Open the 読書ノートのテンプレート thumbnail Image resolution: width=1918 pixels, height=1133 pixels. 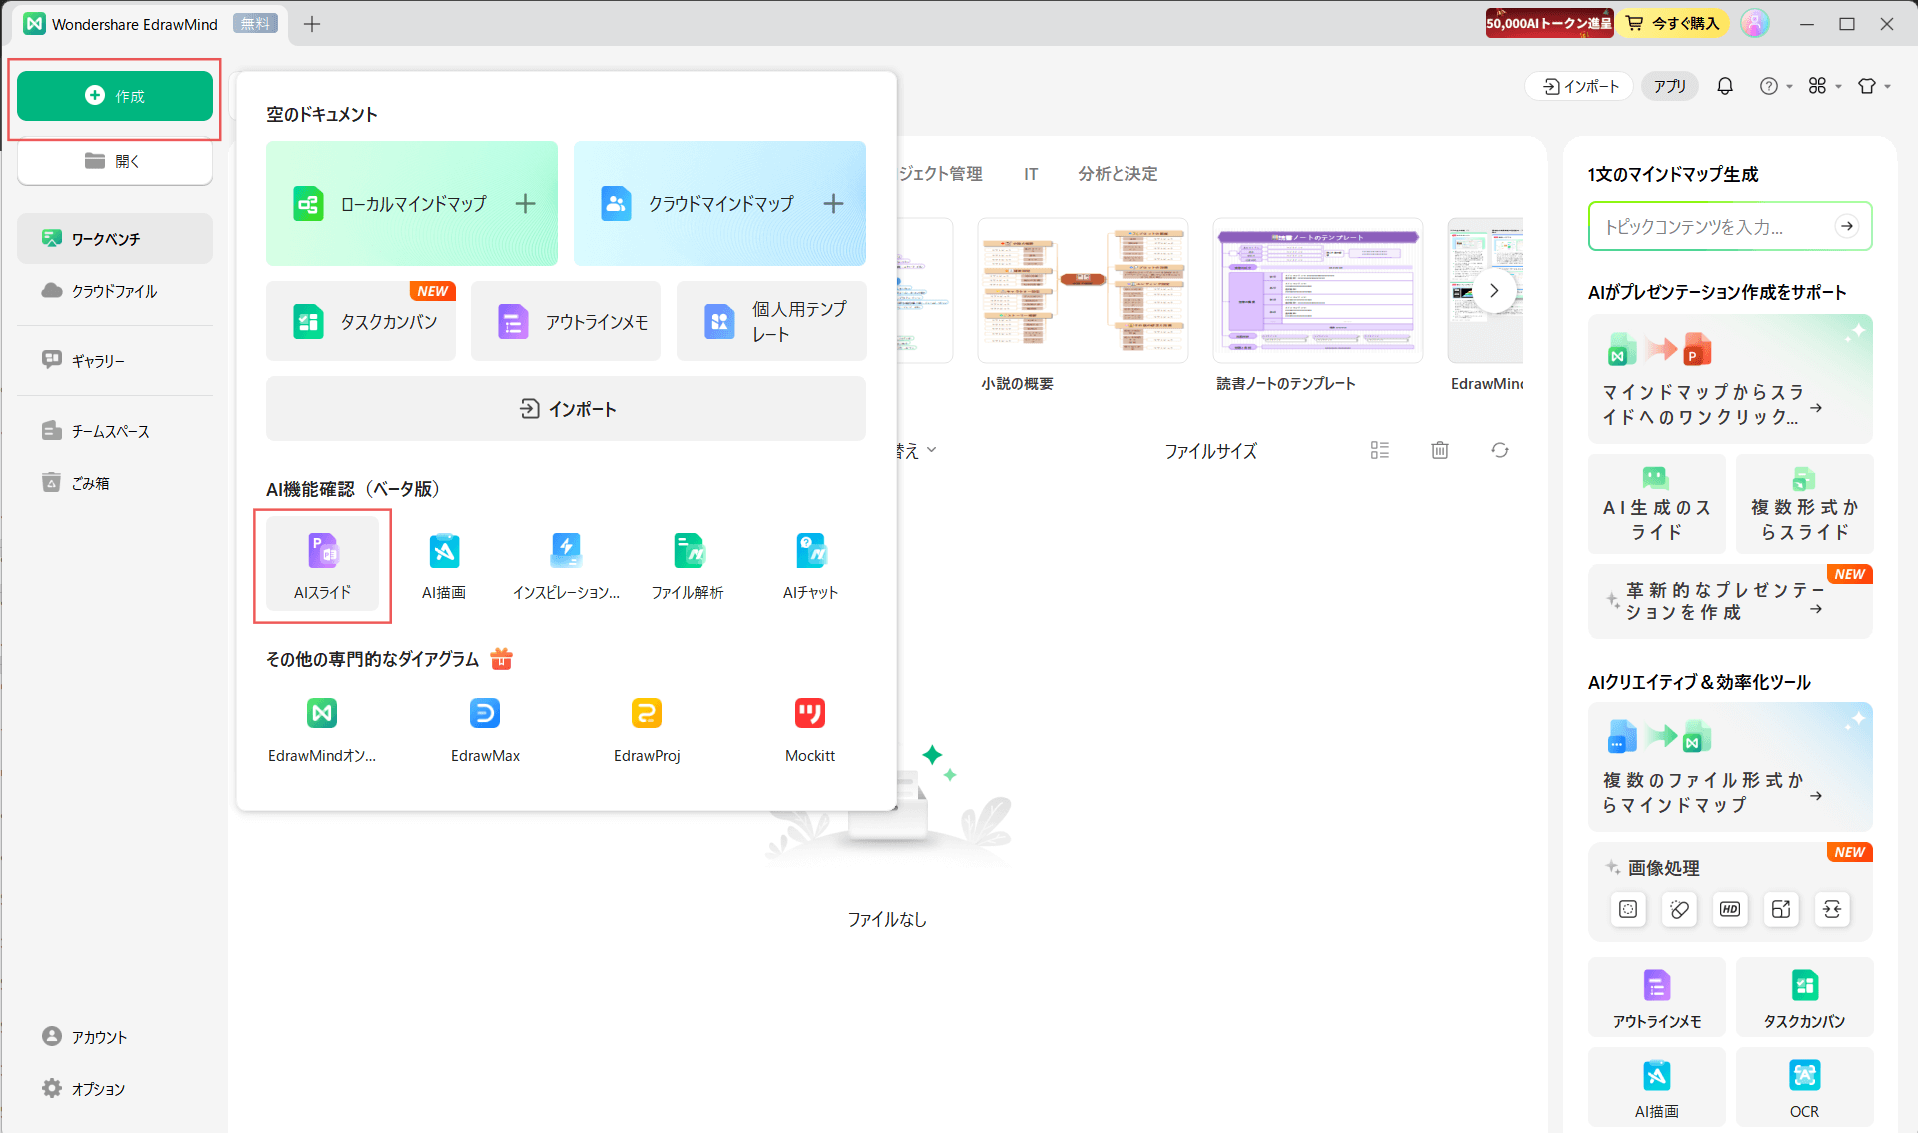(x=1317, y=291)
